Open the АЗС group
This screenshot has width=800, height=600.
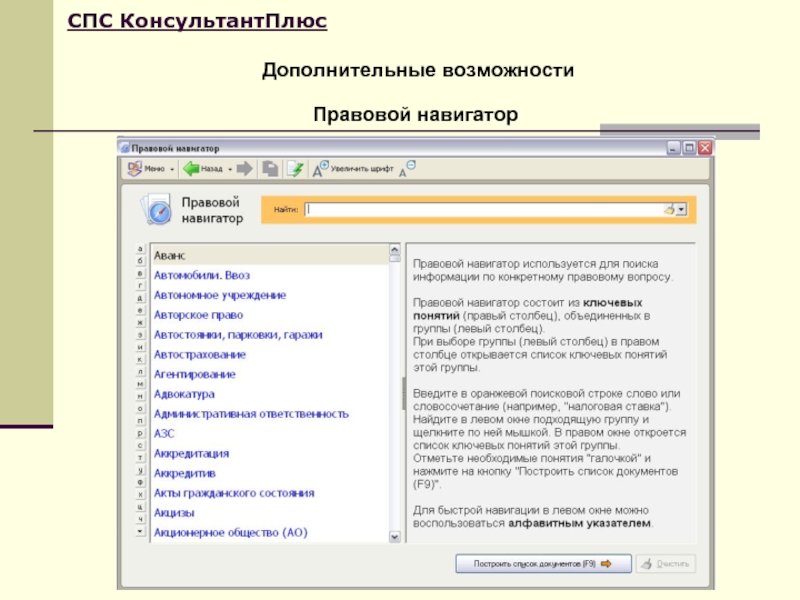pos(164,434)
